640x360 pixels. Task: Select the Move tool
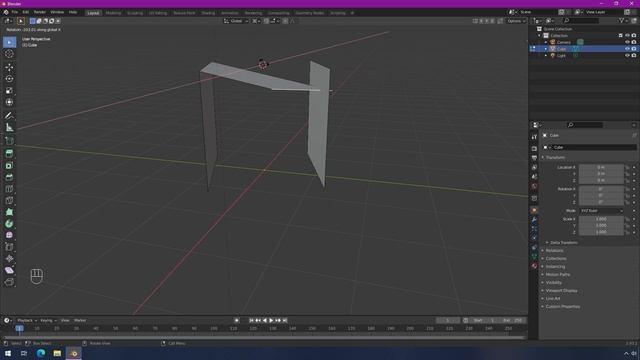tap(9, 67)
